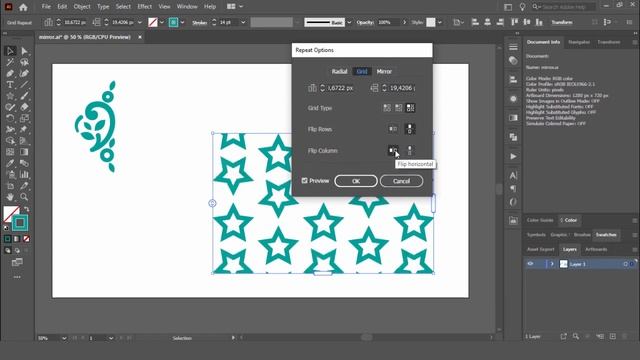
Task: Open Transform link in control bar
Action: coord(562,22)
